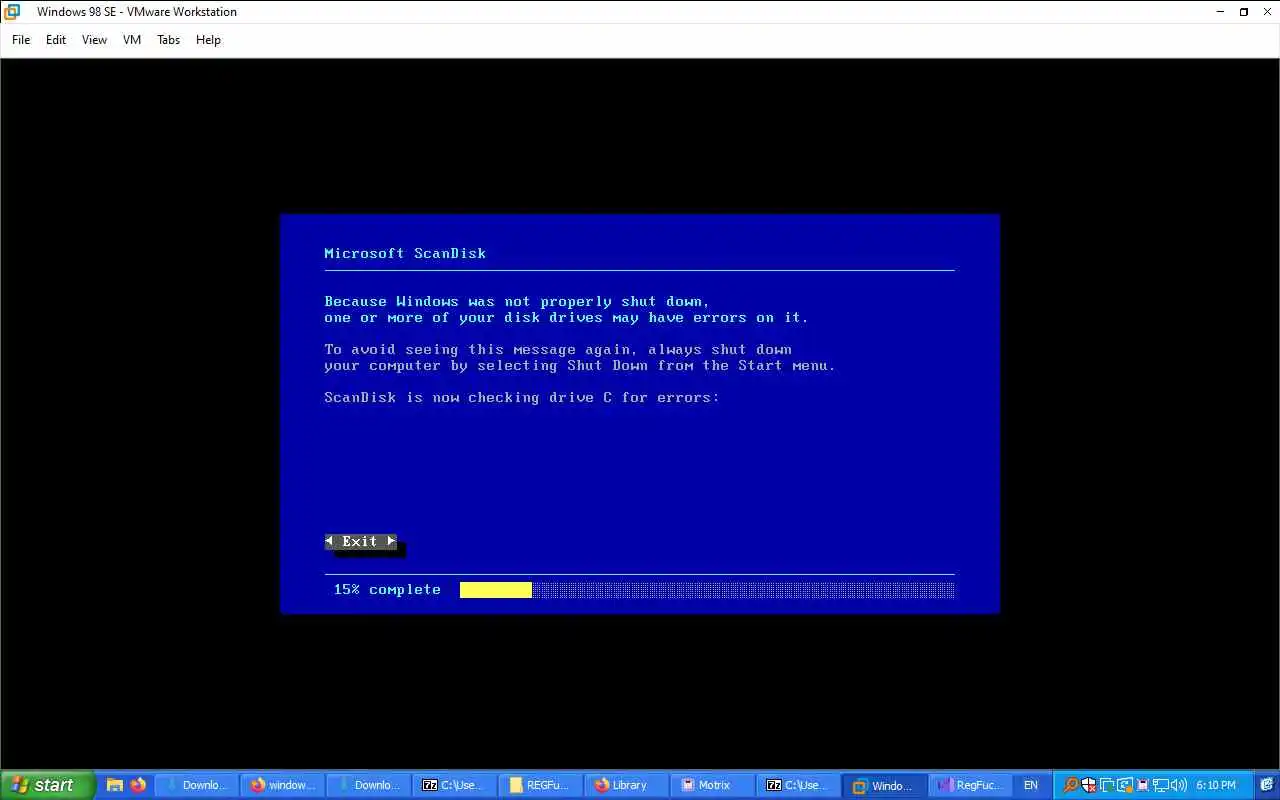Open the VMware Workstation title bar icon
This screenshot has height=800, width=1280.
point(12,12)
